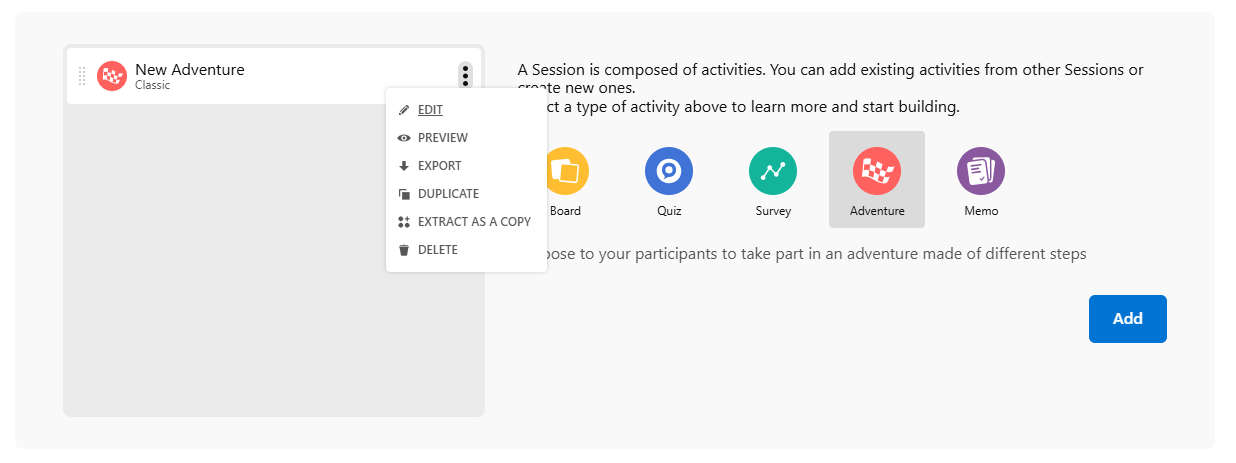Click the trash icon beside Delete

pyautogui.click(x=404, y=250)
